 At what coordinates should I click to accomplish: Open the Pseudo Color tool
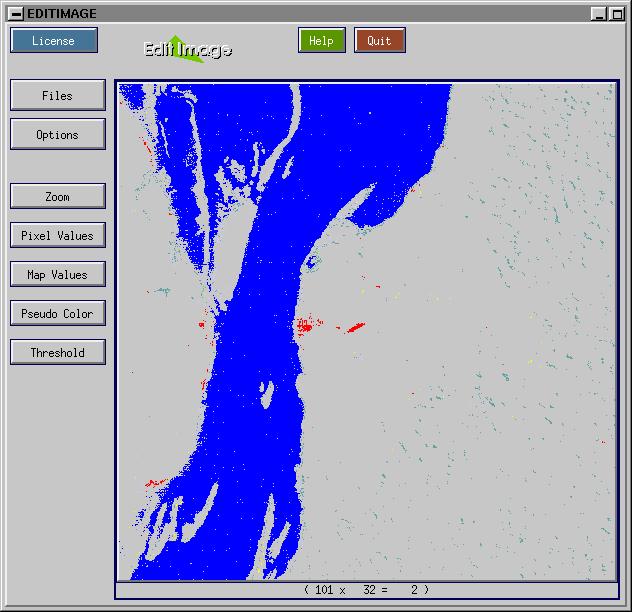coord(58,313)
